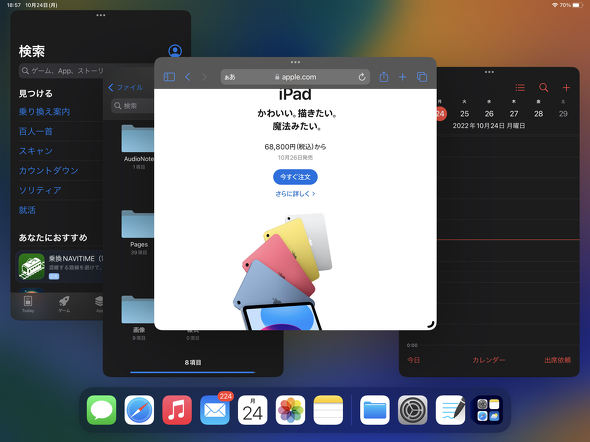Tap Wi-Fi status icon

(x=555, y=5)
